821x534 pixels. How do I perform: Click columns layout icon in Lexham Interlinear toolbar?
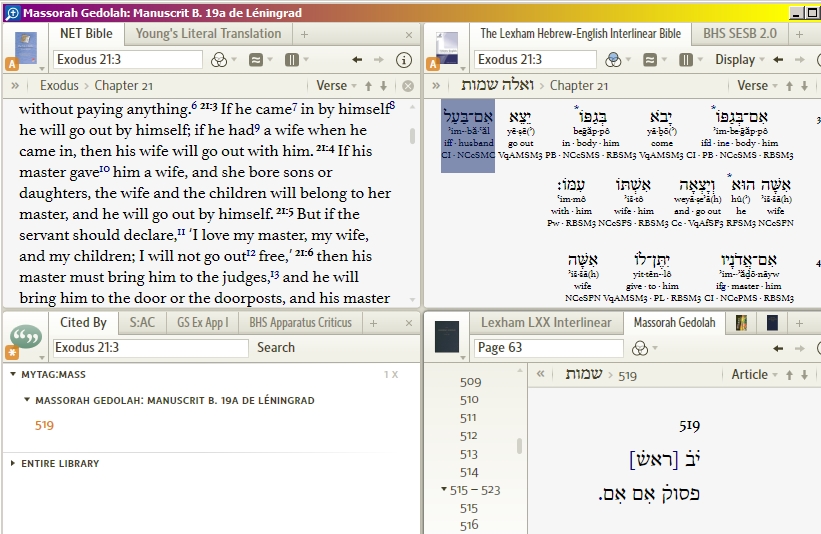pyautogui.click(x=686, y=60)
